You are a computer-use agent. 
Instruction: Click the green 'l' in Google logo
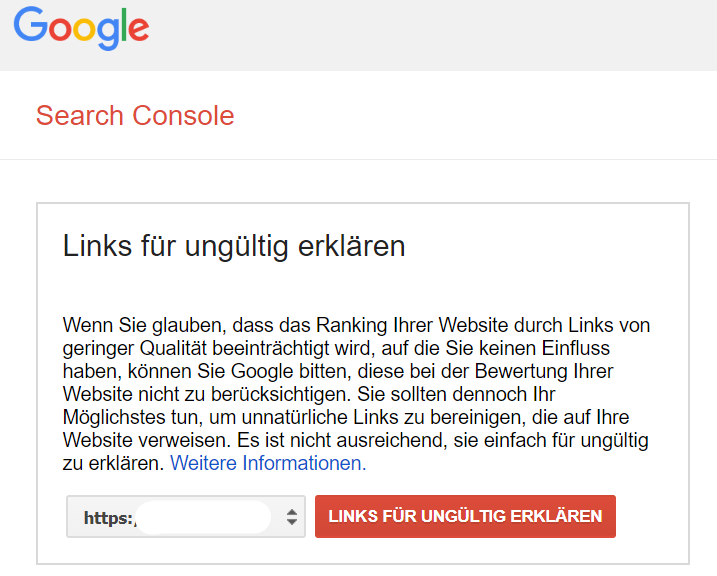pyautogui.click(x=125, y=25)
